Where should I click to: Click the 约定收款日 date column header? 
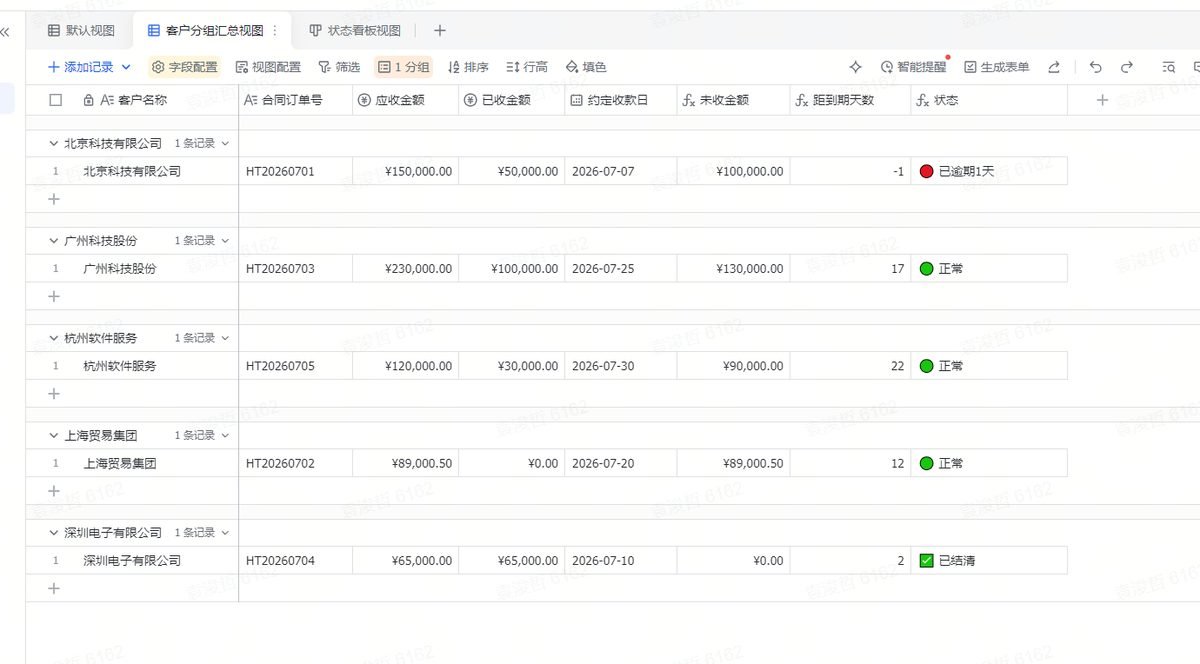coord(621,100)
